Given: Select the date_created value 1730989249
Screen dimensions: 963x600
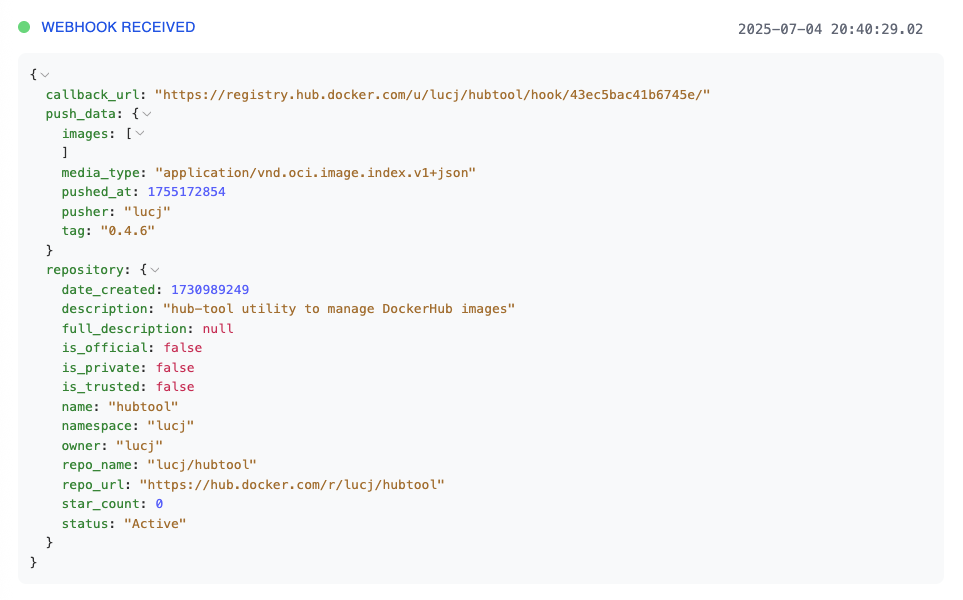Looking at the screenshot, I should pyautogui.click(x=210, y=290).
